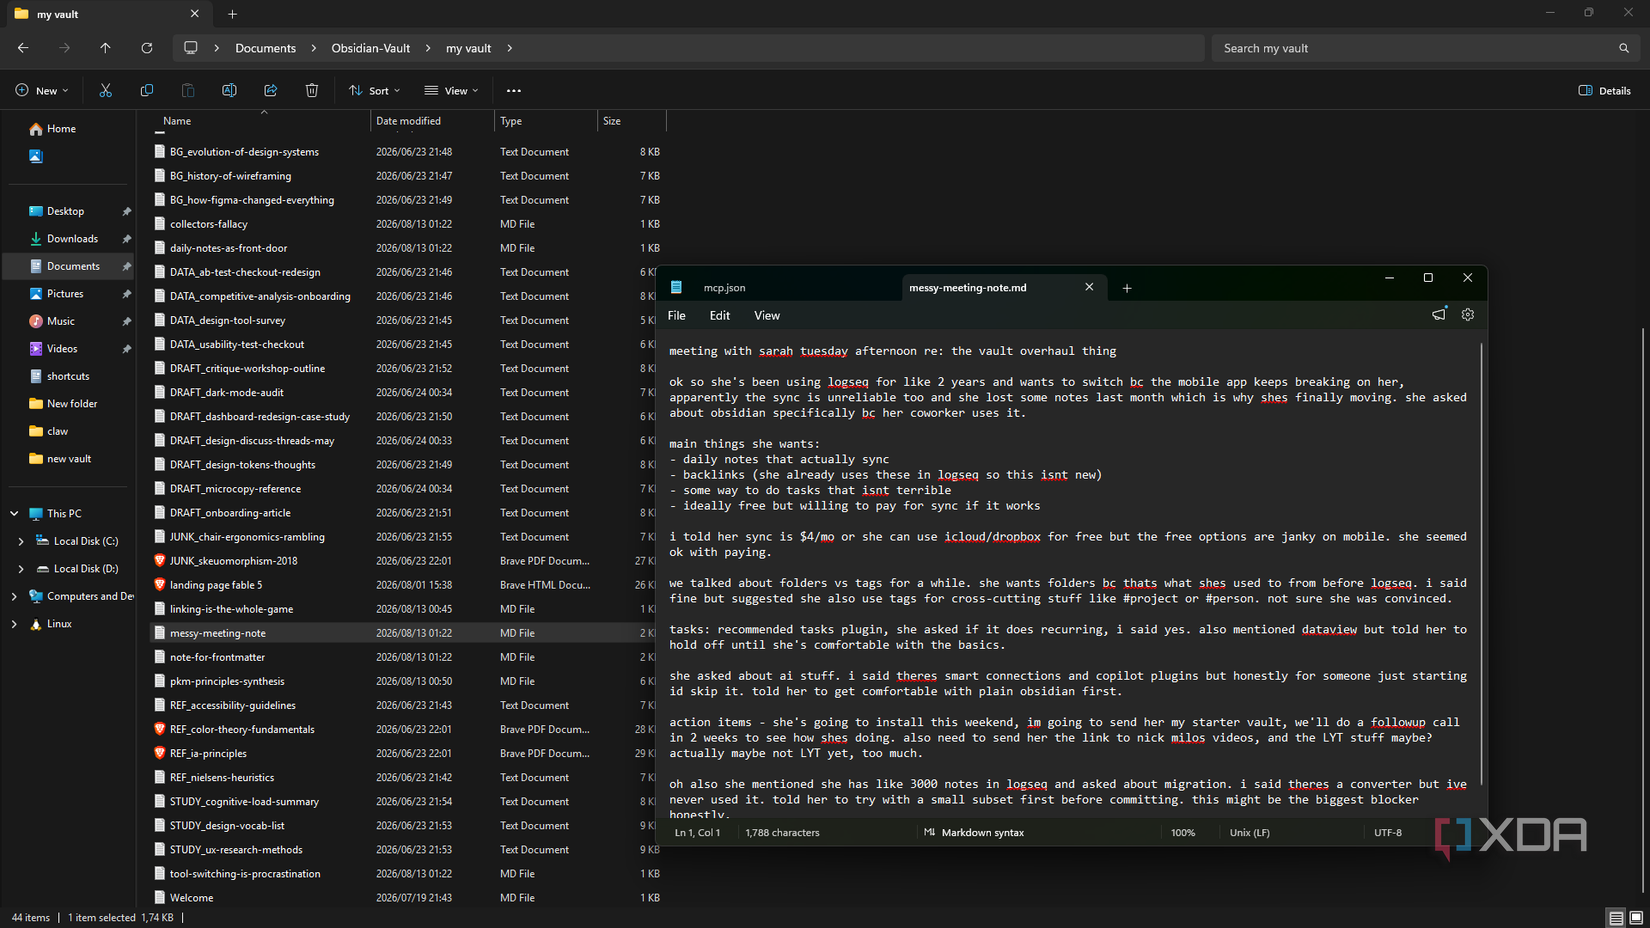Image resolution: width=1650 pixels, height=928 pixels.
Task: Open Notepad settings gear icon
Action: [1468, 315]
